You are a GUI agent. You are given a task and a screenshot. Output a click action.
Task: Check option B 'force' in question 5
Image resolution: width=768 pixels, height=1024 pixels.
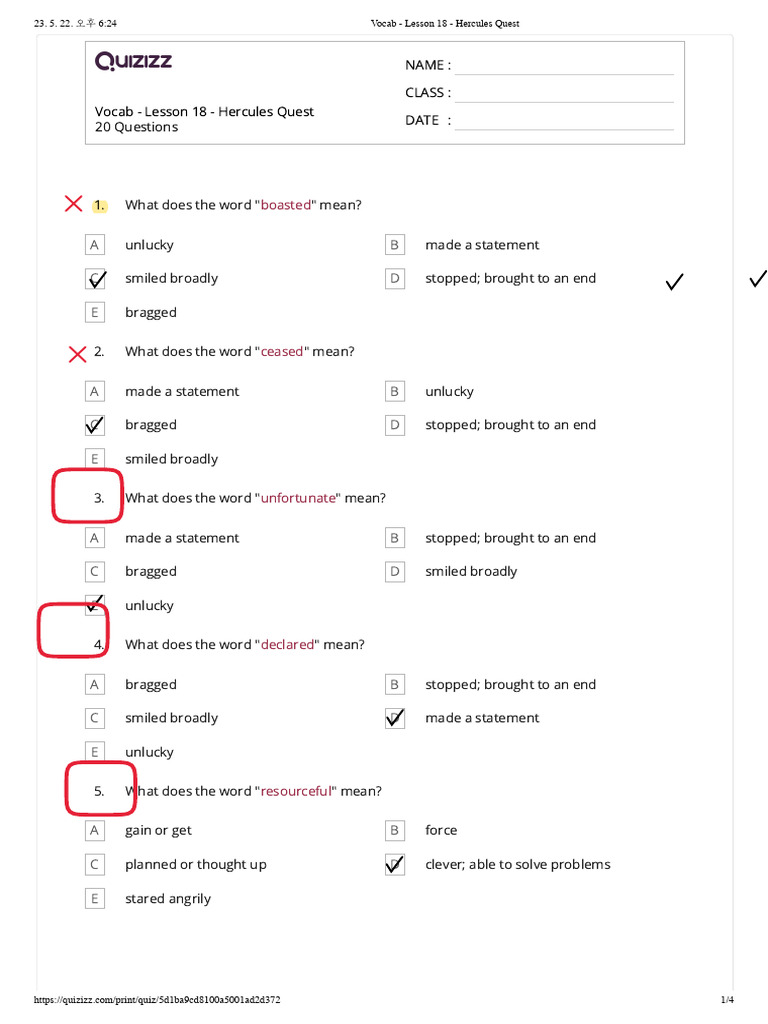[394, 831]
